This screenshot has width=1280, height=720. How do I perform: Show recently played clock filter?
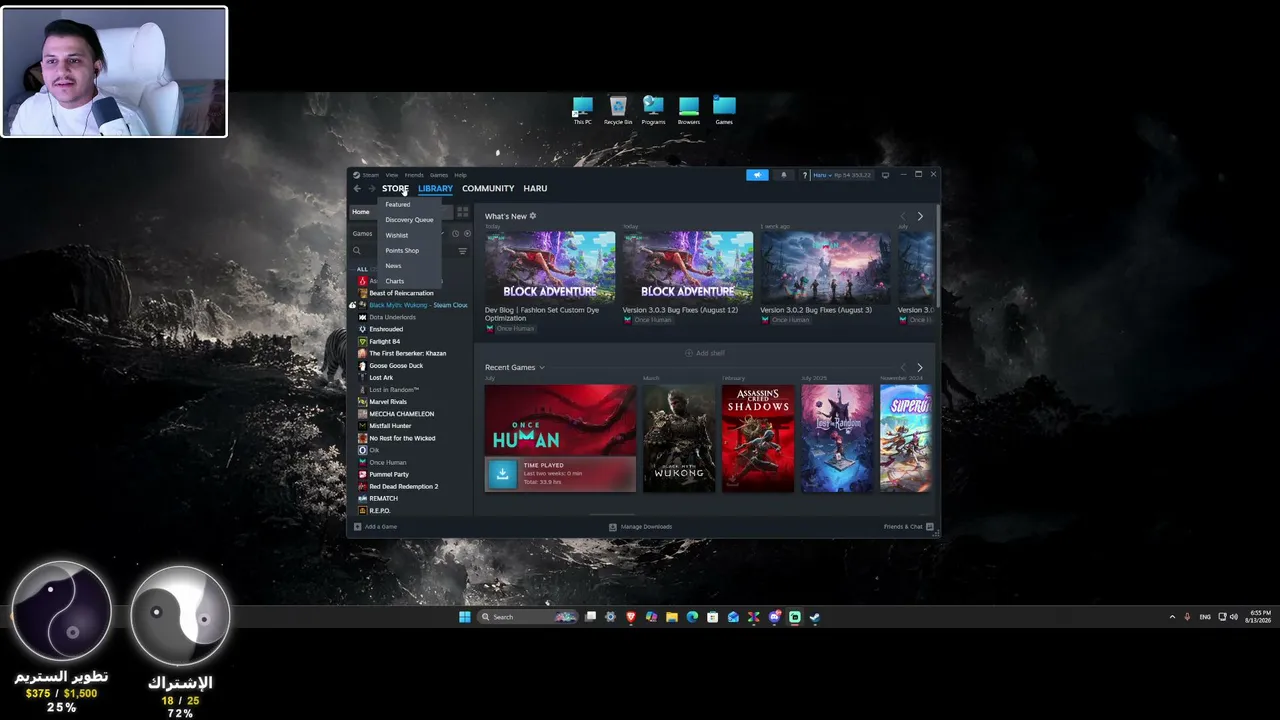(x=455, y=234)
